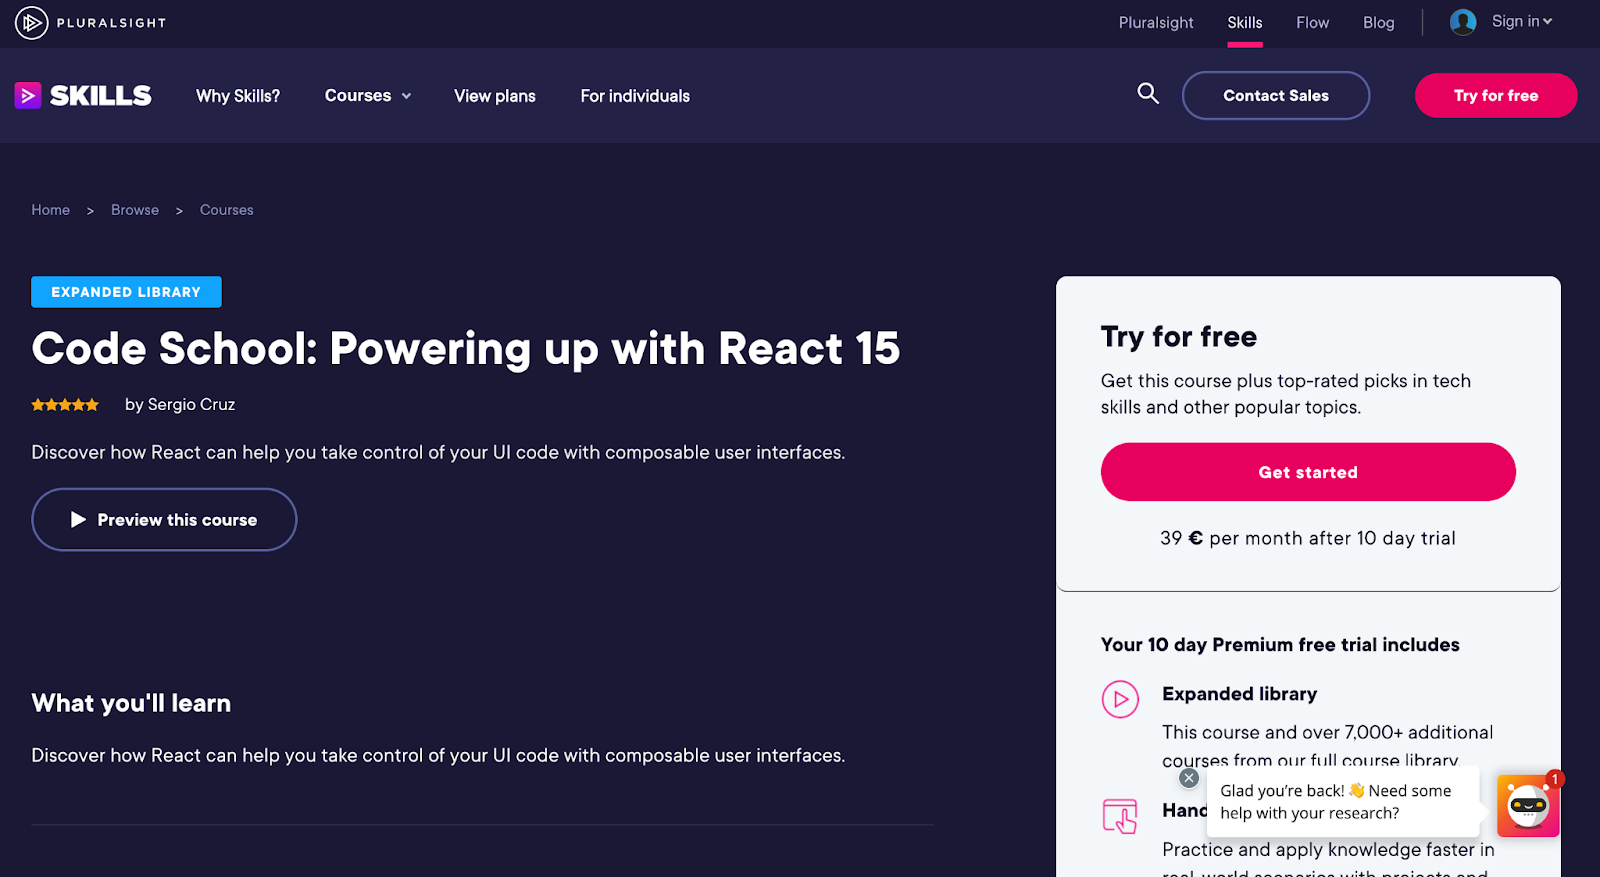The height and width of the screenshot is (877, 1600).
Task: Click the What you'll learn heading
Action: (x=131, y=703)
